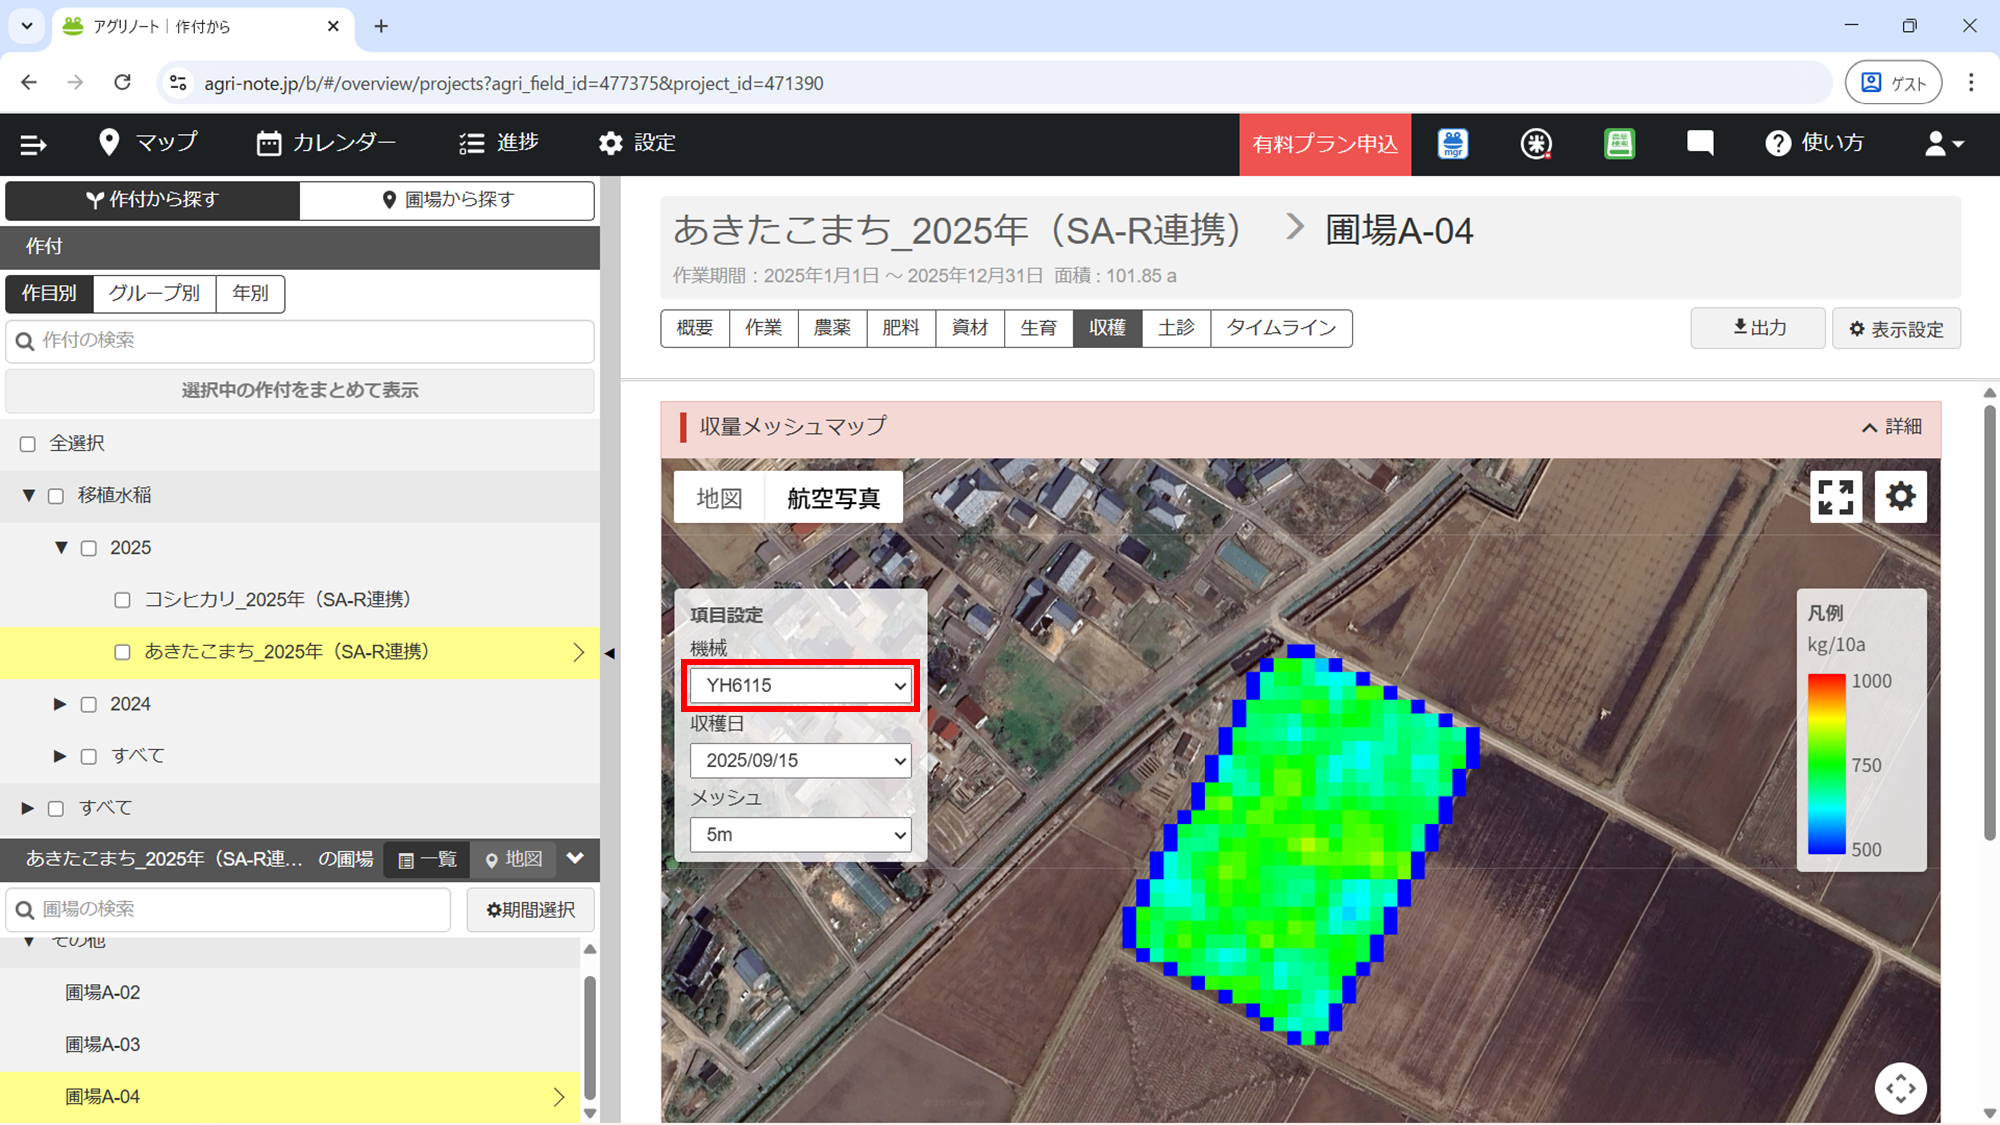Switch the map to 地図 mode

click(x=719, y=498)
